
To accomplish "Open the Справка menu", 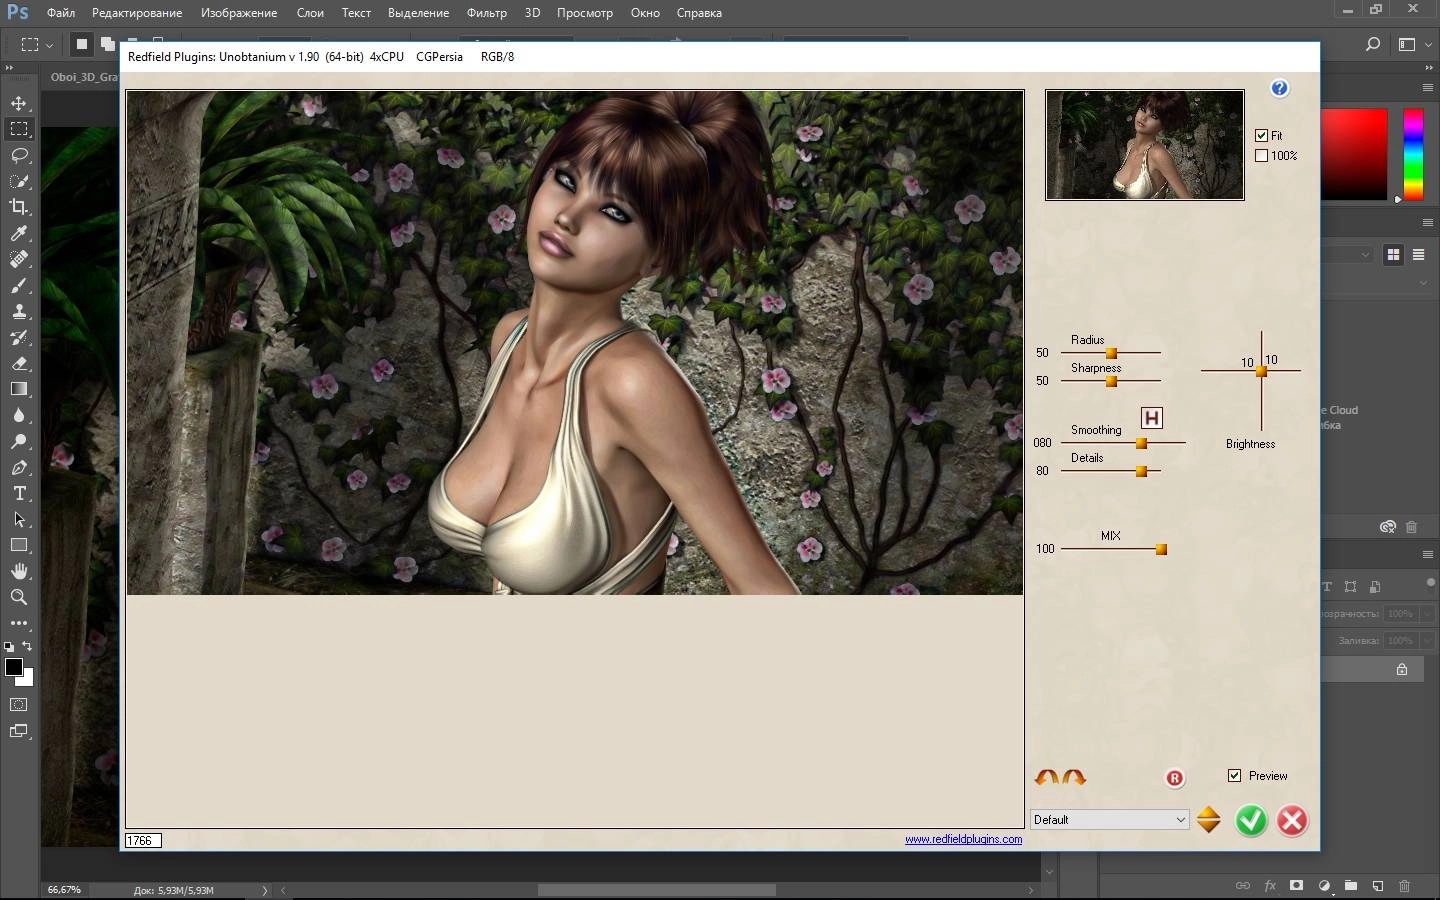I will click(x=699, y=13).
